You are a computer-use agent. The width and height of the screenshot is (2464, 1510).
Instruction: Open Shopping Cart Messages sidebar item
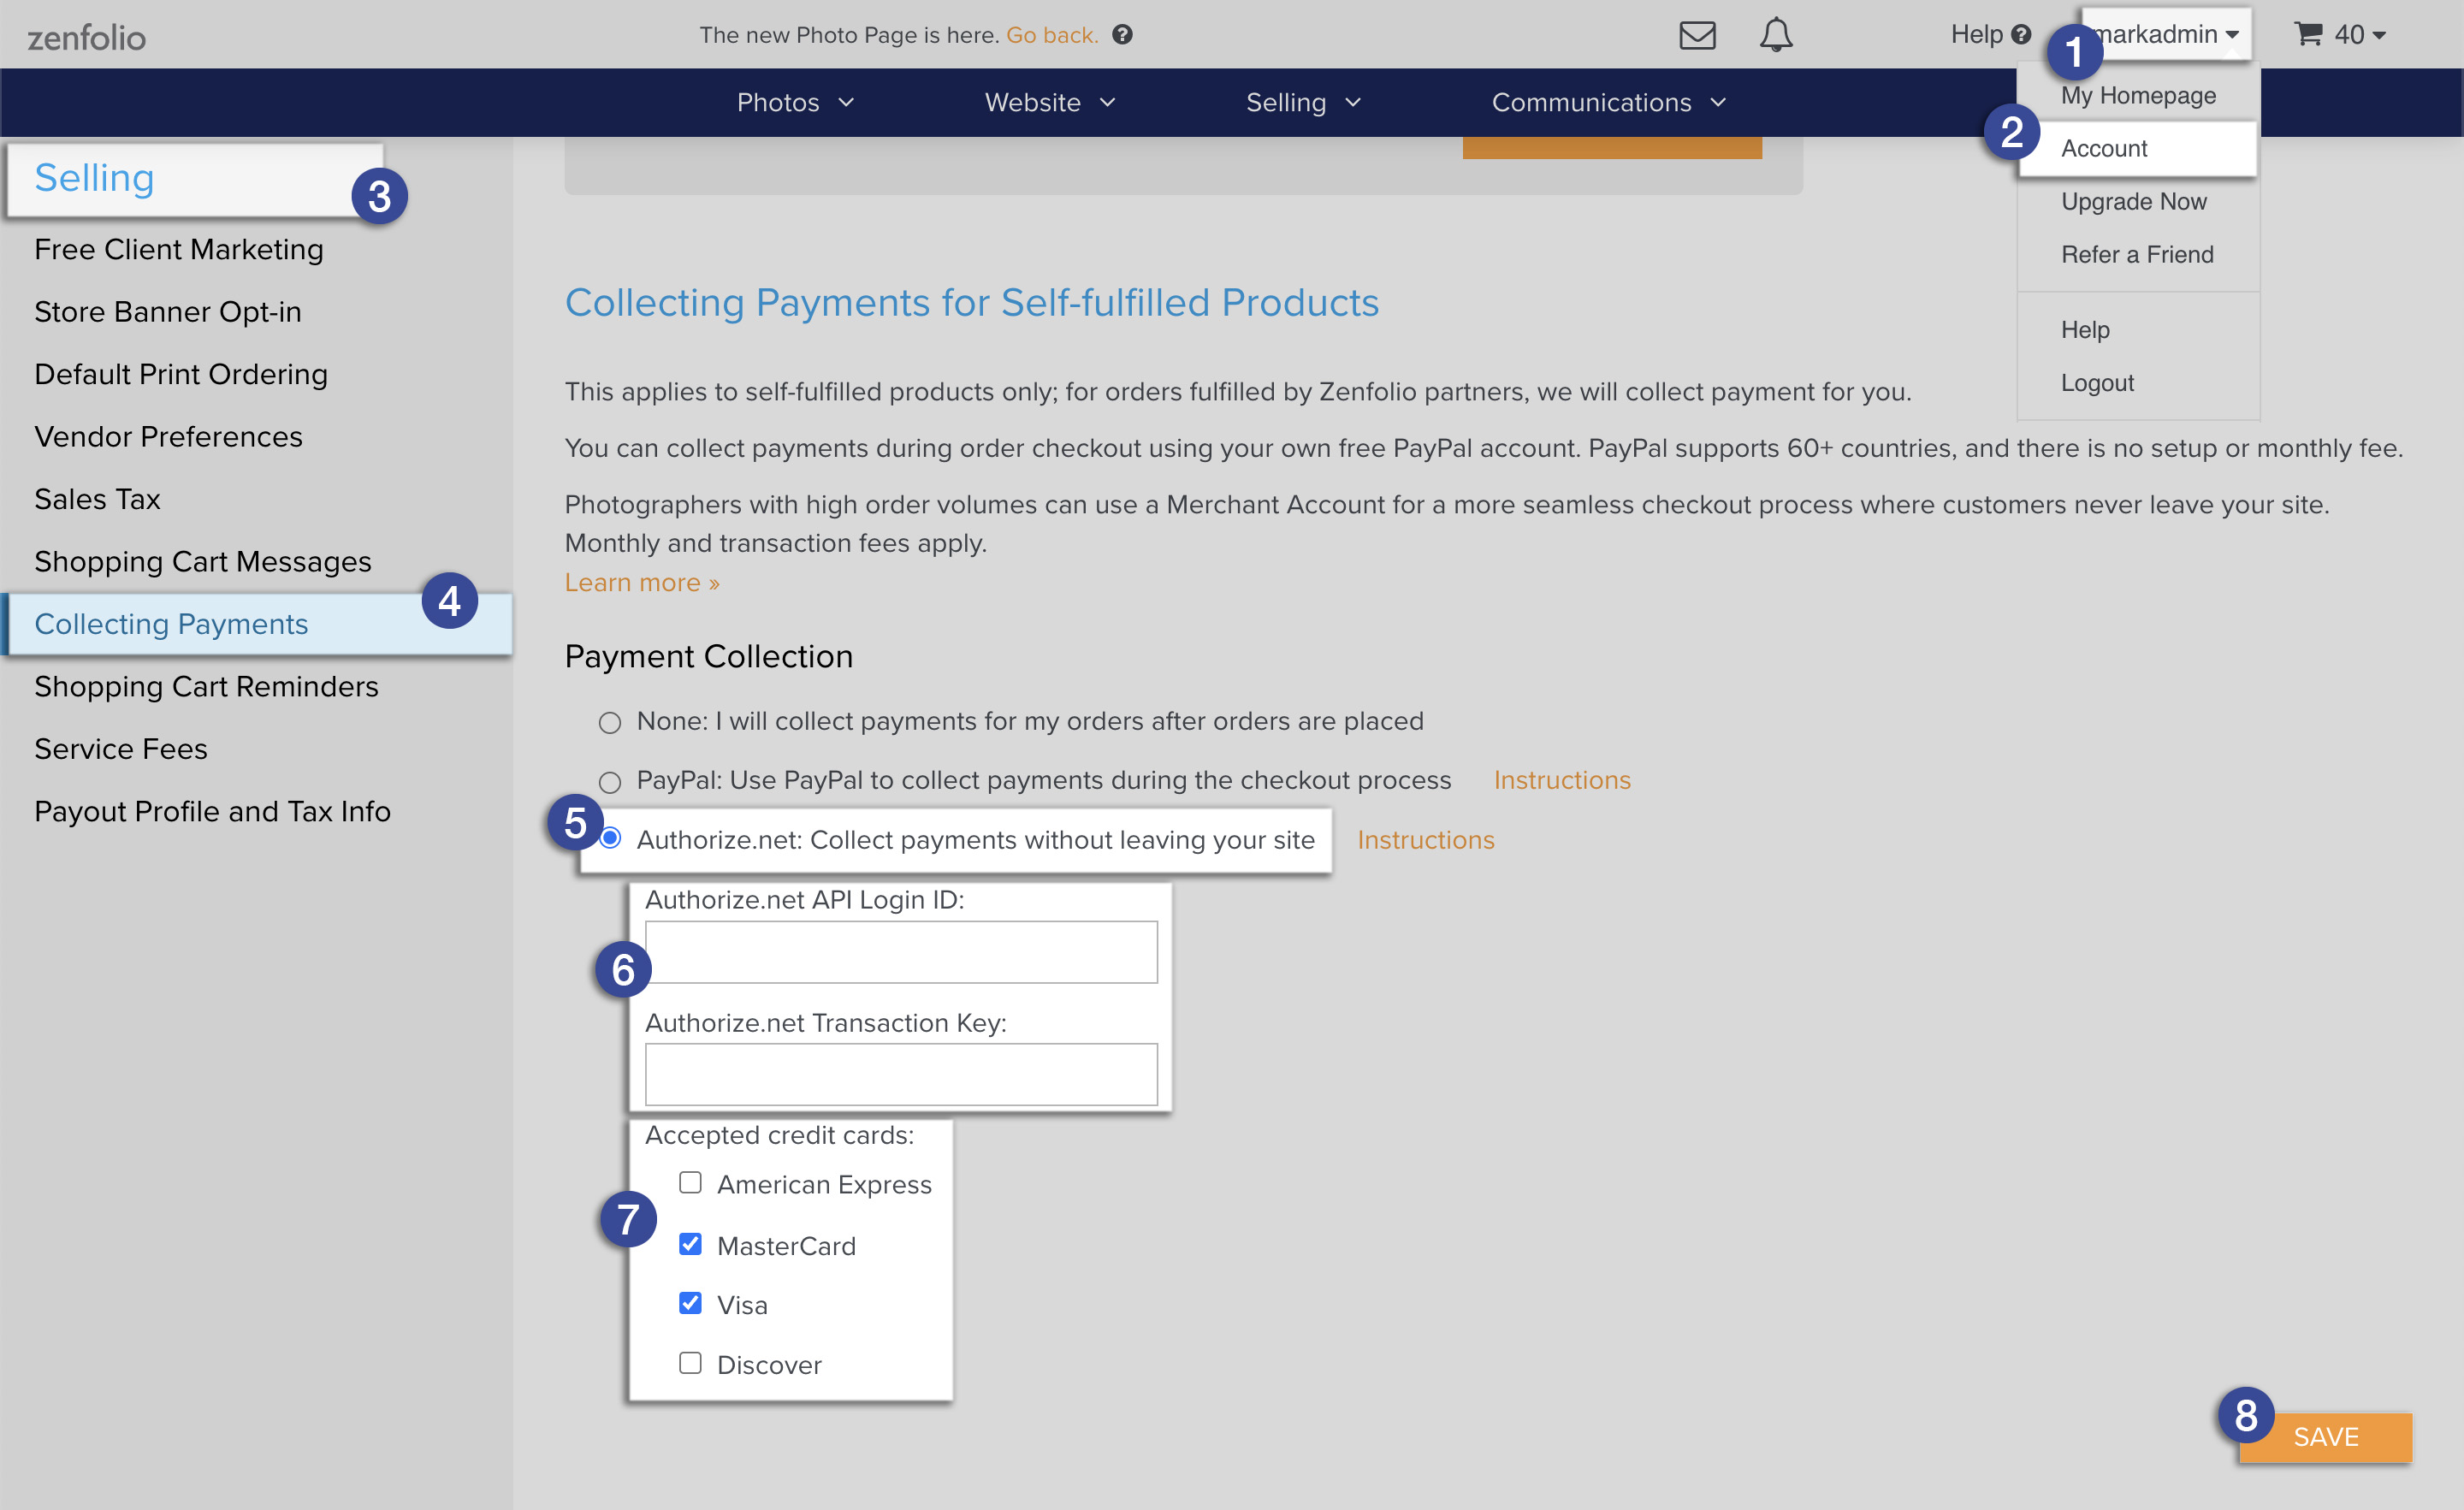tap(203, 561)
